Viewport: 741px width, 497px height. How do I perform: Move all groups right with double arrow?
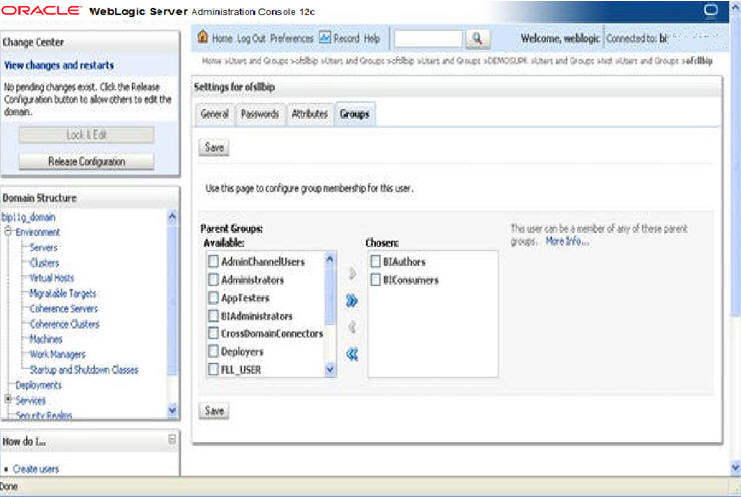[352, 300]
